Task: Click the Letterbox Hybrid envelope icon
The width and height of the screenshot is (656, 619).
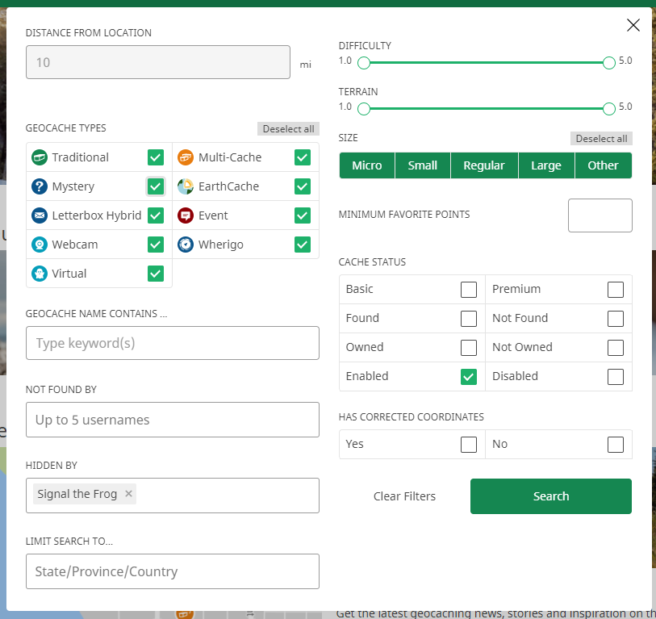Action: pyautogui.click(x=39, y=215)
